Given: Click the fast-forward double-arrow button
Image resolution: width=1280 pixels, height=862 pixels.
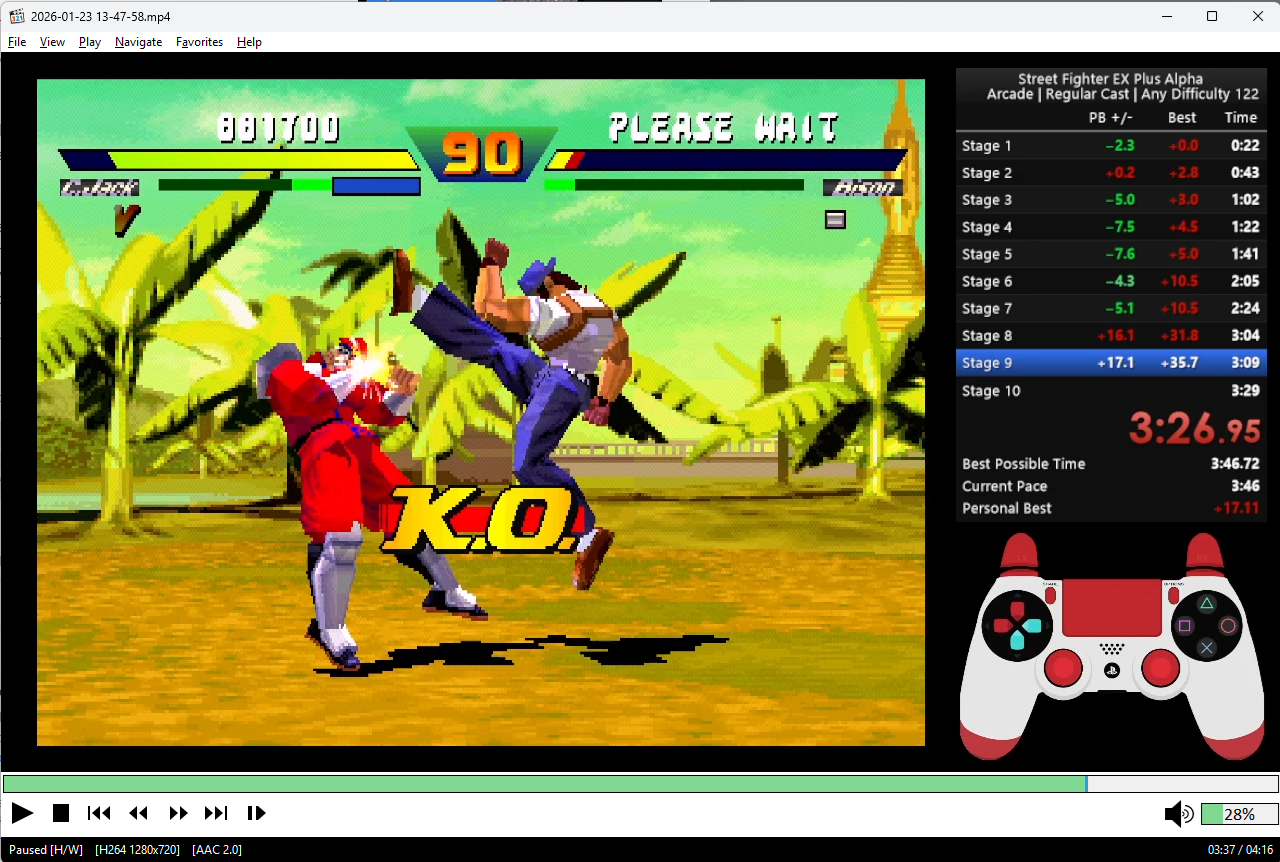Looking at the screenshot, I should tap(178, 813).
